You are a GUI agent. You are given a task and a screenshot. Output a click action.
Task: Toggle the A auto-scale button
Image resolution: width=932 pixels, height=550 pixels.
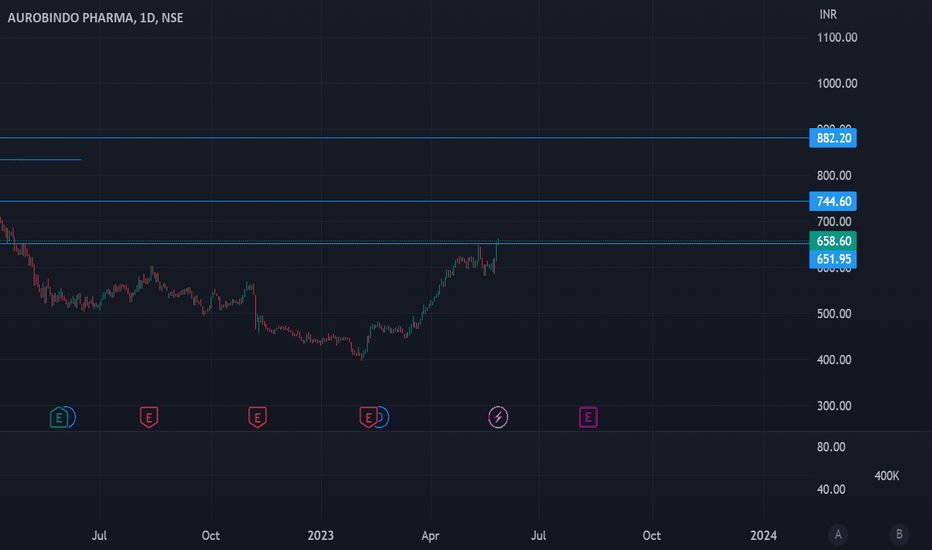(x=838, y=535)
